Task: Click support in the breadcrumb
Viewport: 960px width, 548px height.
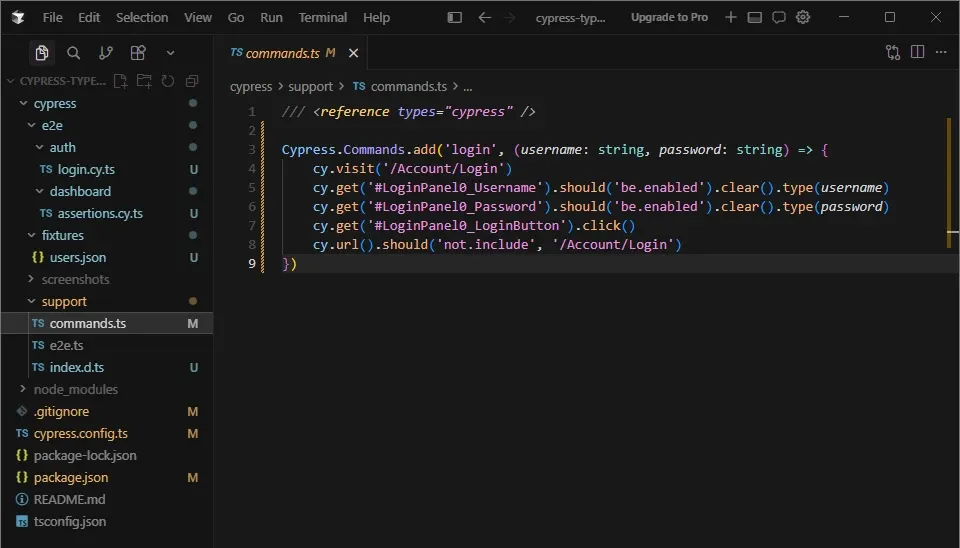Action: click(x=310, y=87)
